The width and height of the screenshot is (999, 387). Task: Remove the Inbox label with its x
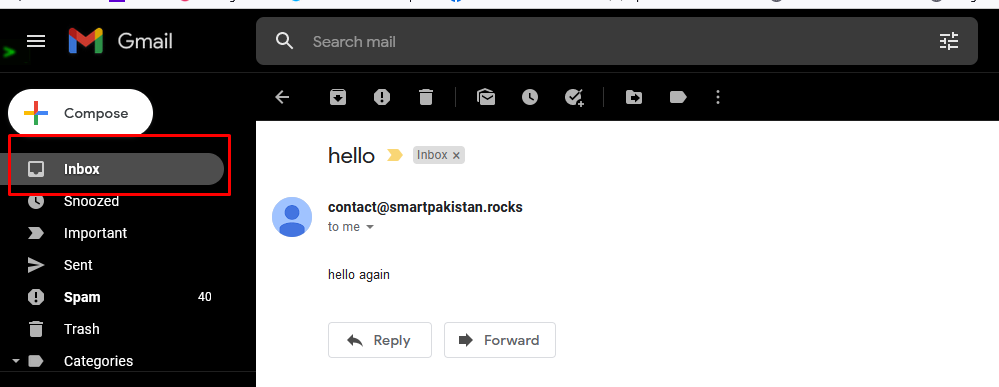[456, 156]
